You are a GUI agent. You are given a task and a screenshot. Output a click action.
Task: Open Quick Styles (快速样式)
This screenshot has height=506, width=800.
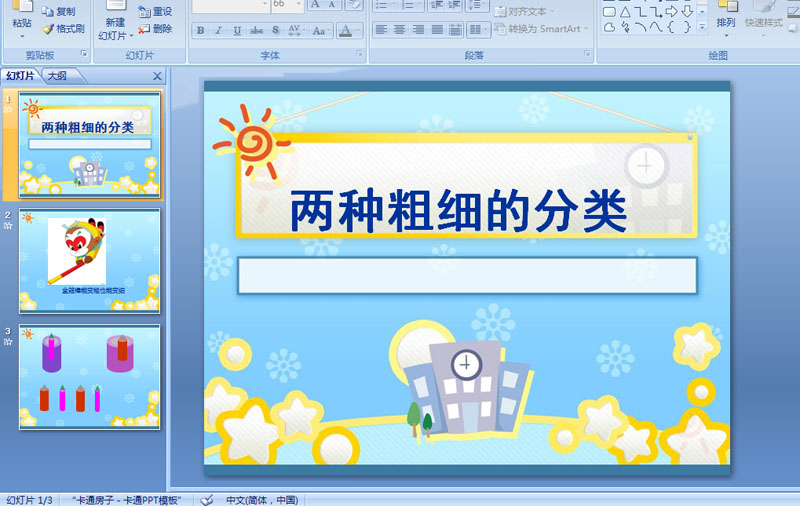[x=763, y=18]
